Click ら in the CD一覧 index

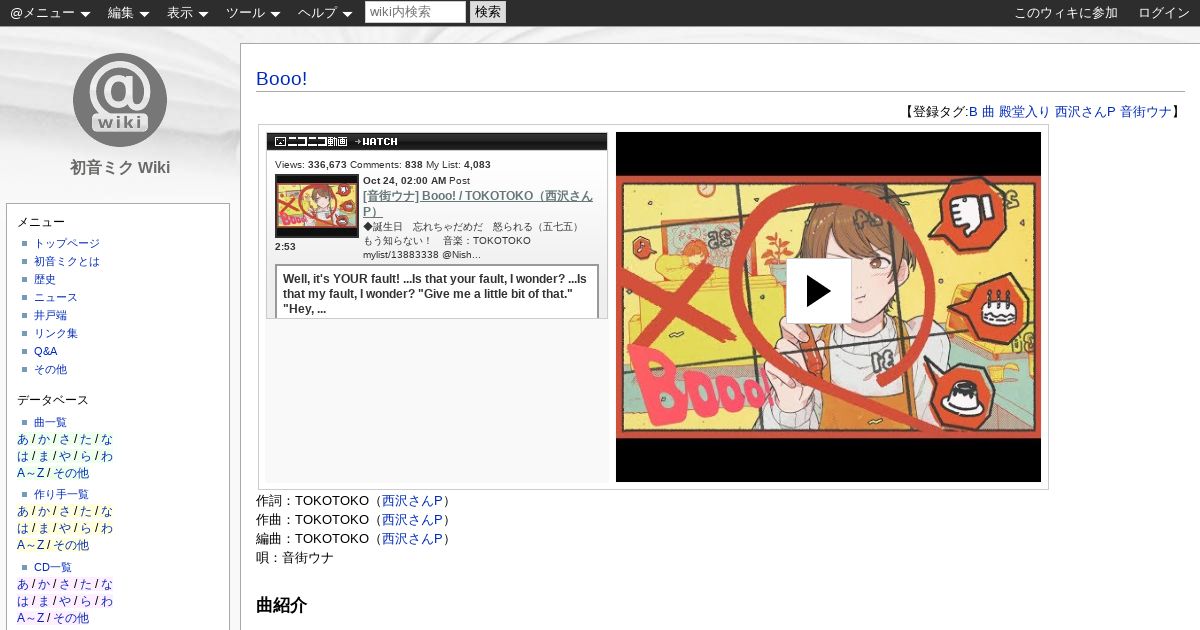pos(86,601)
